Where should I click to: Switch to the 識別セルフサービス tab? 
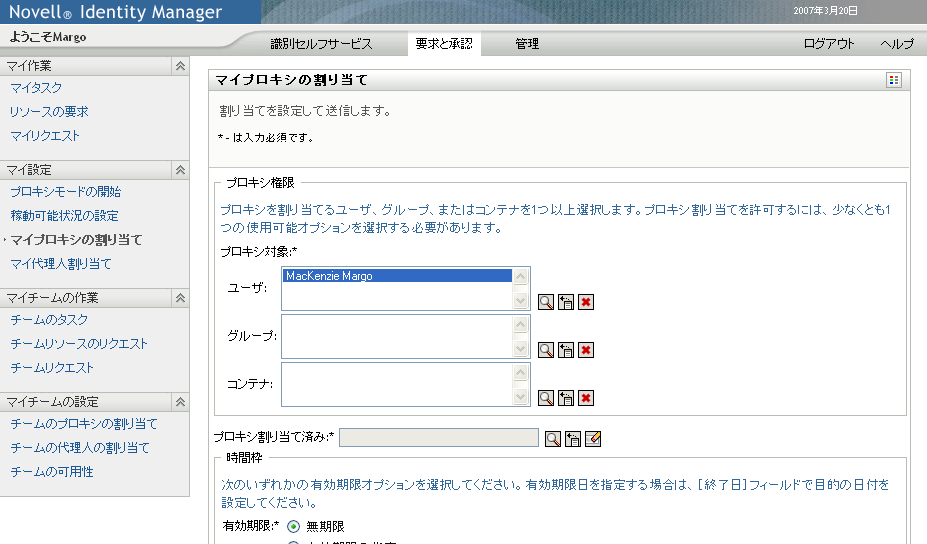(321, 44)
